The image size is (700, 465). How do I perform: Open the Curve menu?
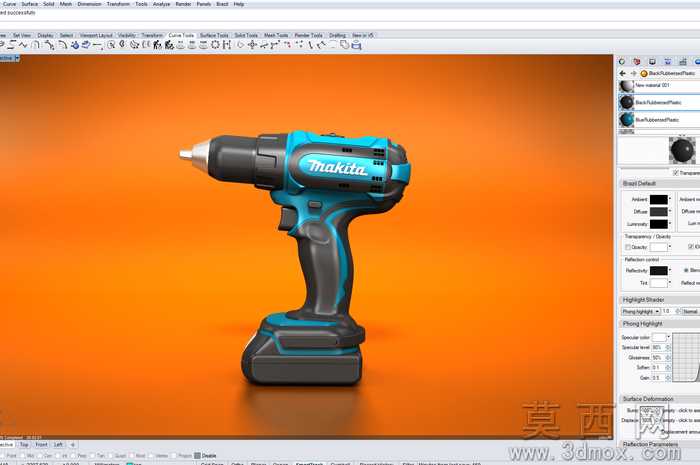point(9,4)
